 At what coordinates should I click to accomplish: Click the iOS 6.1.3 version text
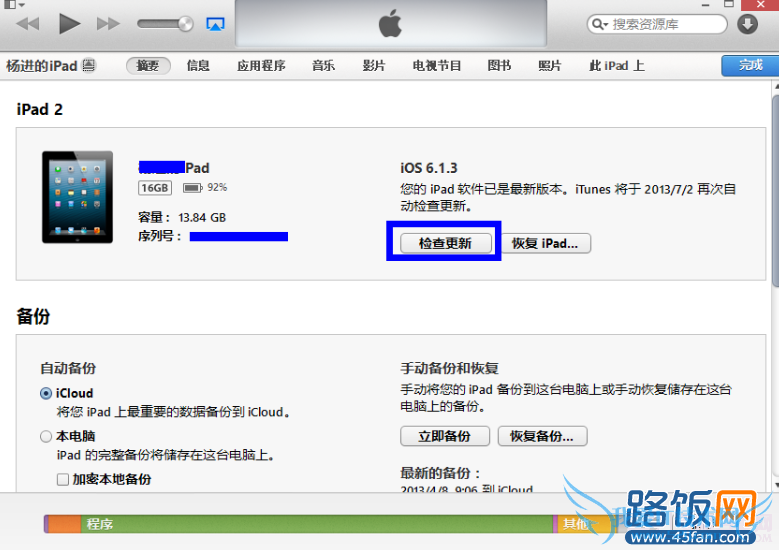tap(429, 168)
